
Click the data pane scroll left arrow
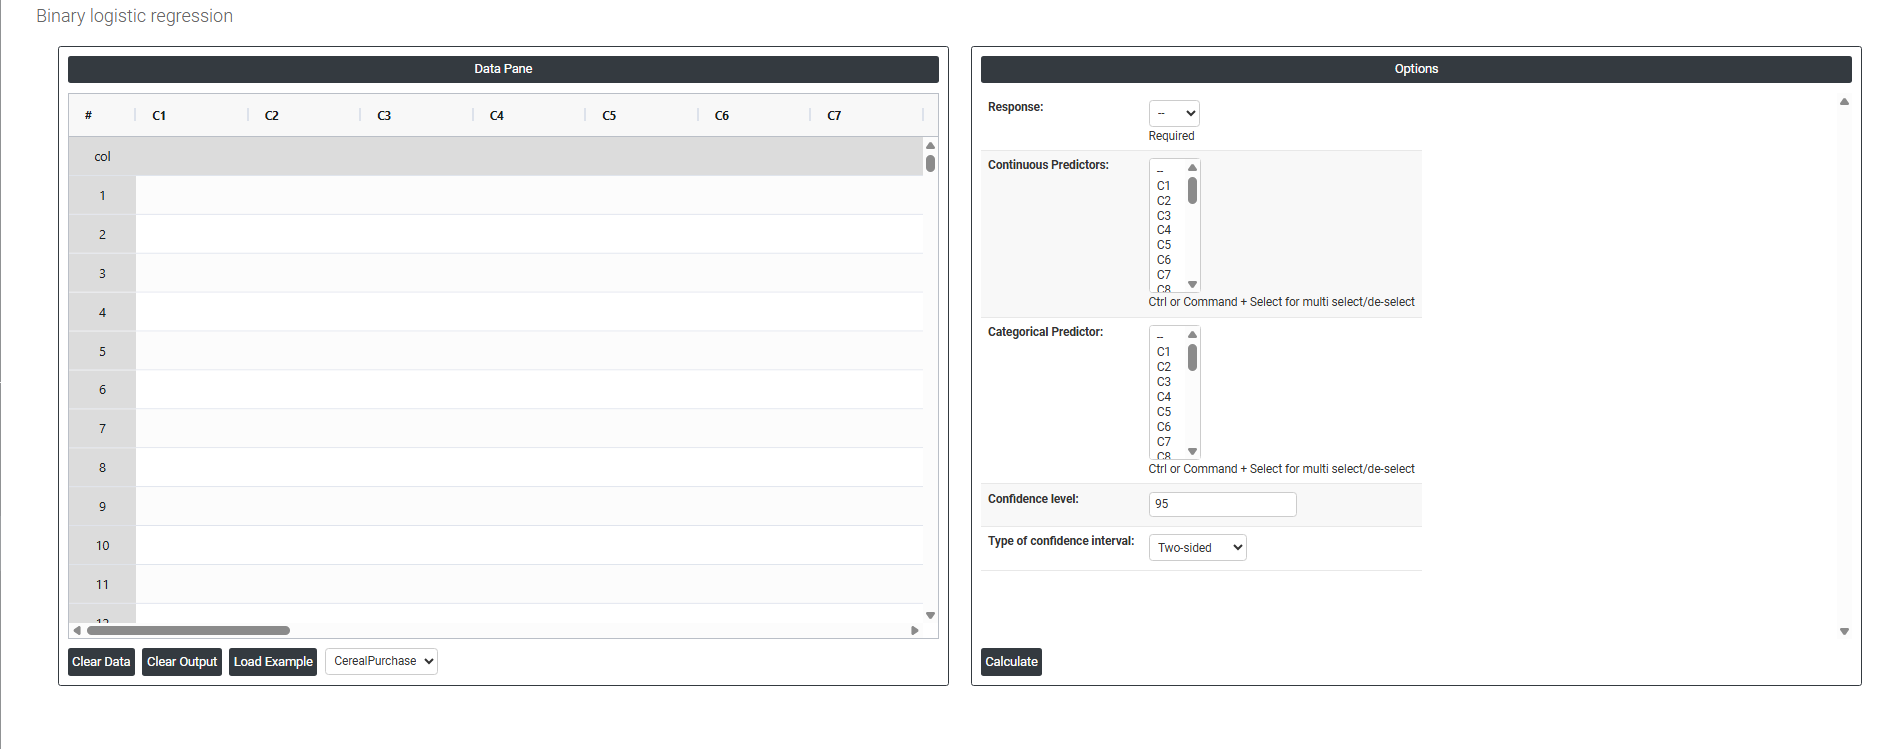(x=77, y=630)
